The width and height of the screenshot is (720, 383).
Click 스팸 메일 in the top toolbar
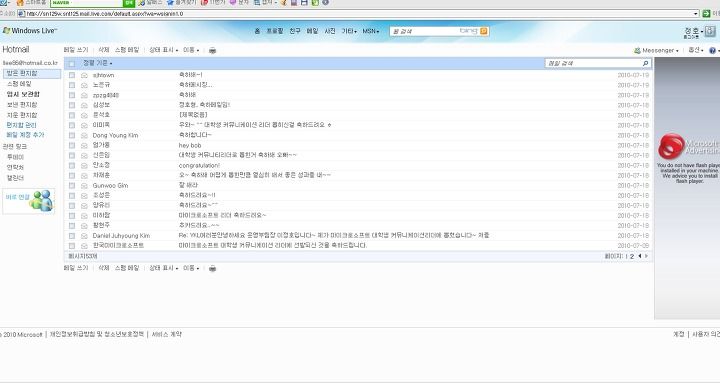(127, 50)
